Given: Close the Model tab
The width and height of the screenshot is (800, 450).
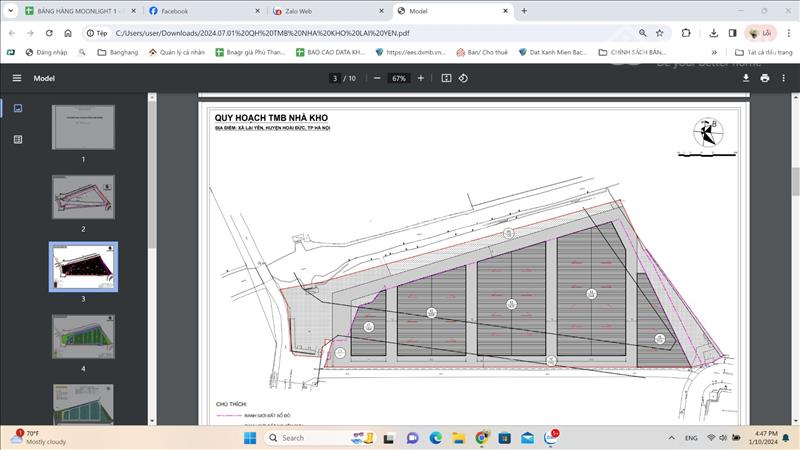Looking at the screenshot, I should click(506, 11).
